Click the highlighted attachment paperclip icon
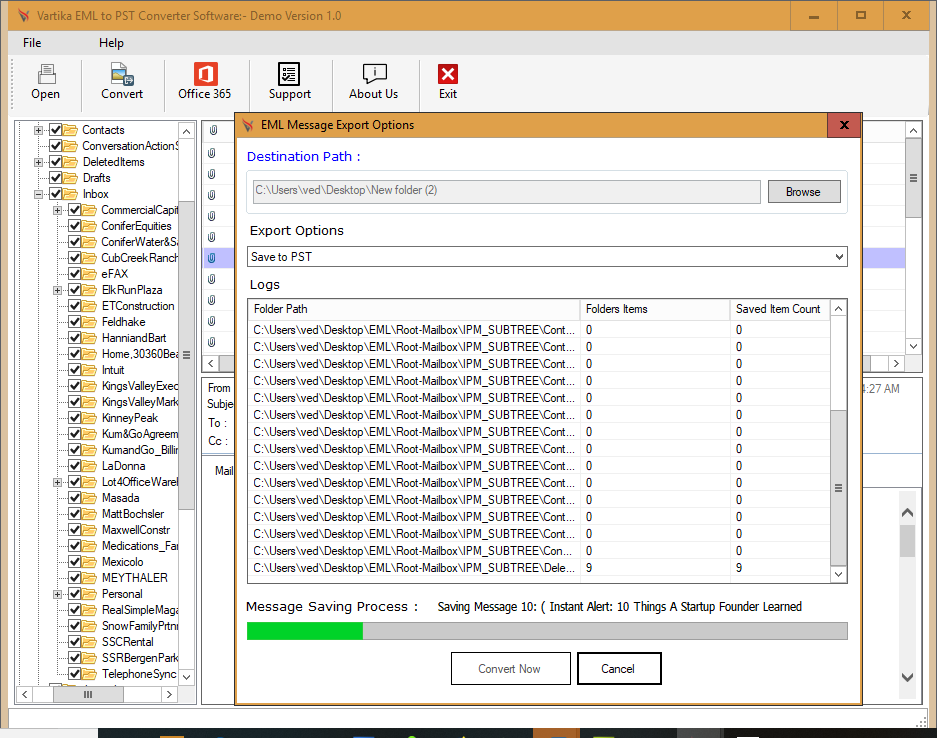Screen dimensions: 937x738 [212, 258]
